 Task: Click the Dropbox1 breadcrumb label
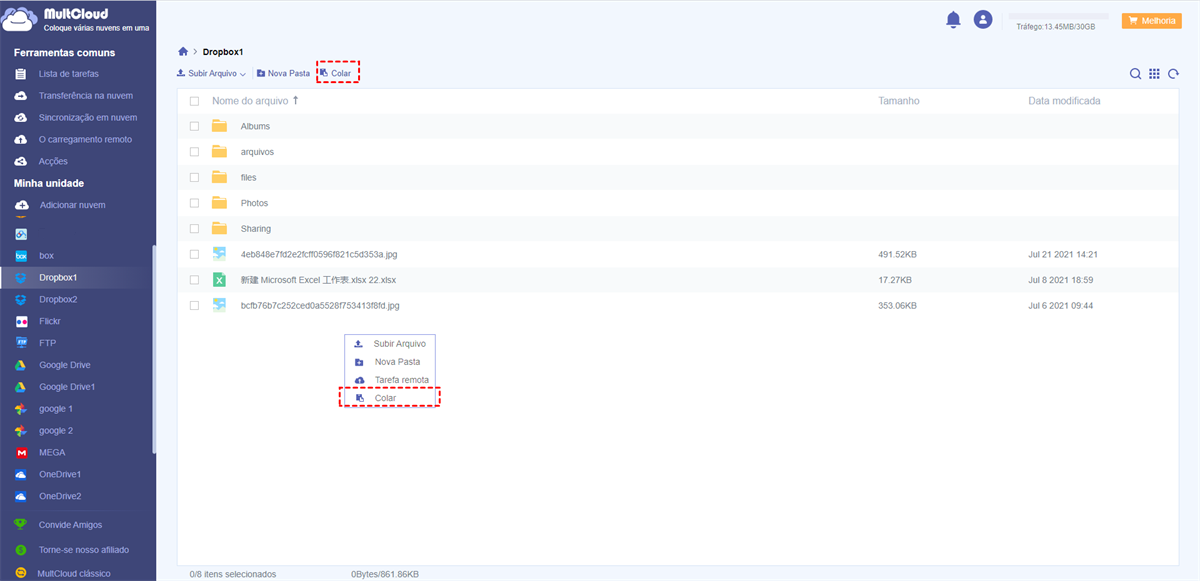tap(223, 51)
